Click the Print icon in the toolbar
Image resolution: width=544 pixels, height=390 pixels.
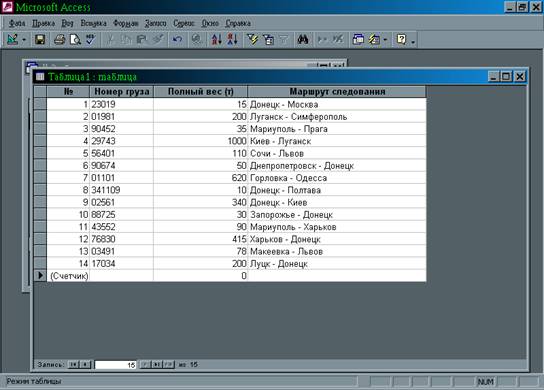coord(60,40)
